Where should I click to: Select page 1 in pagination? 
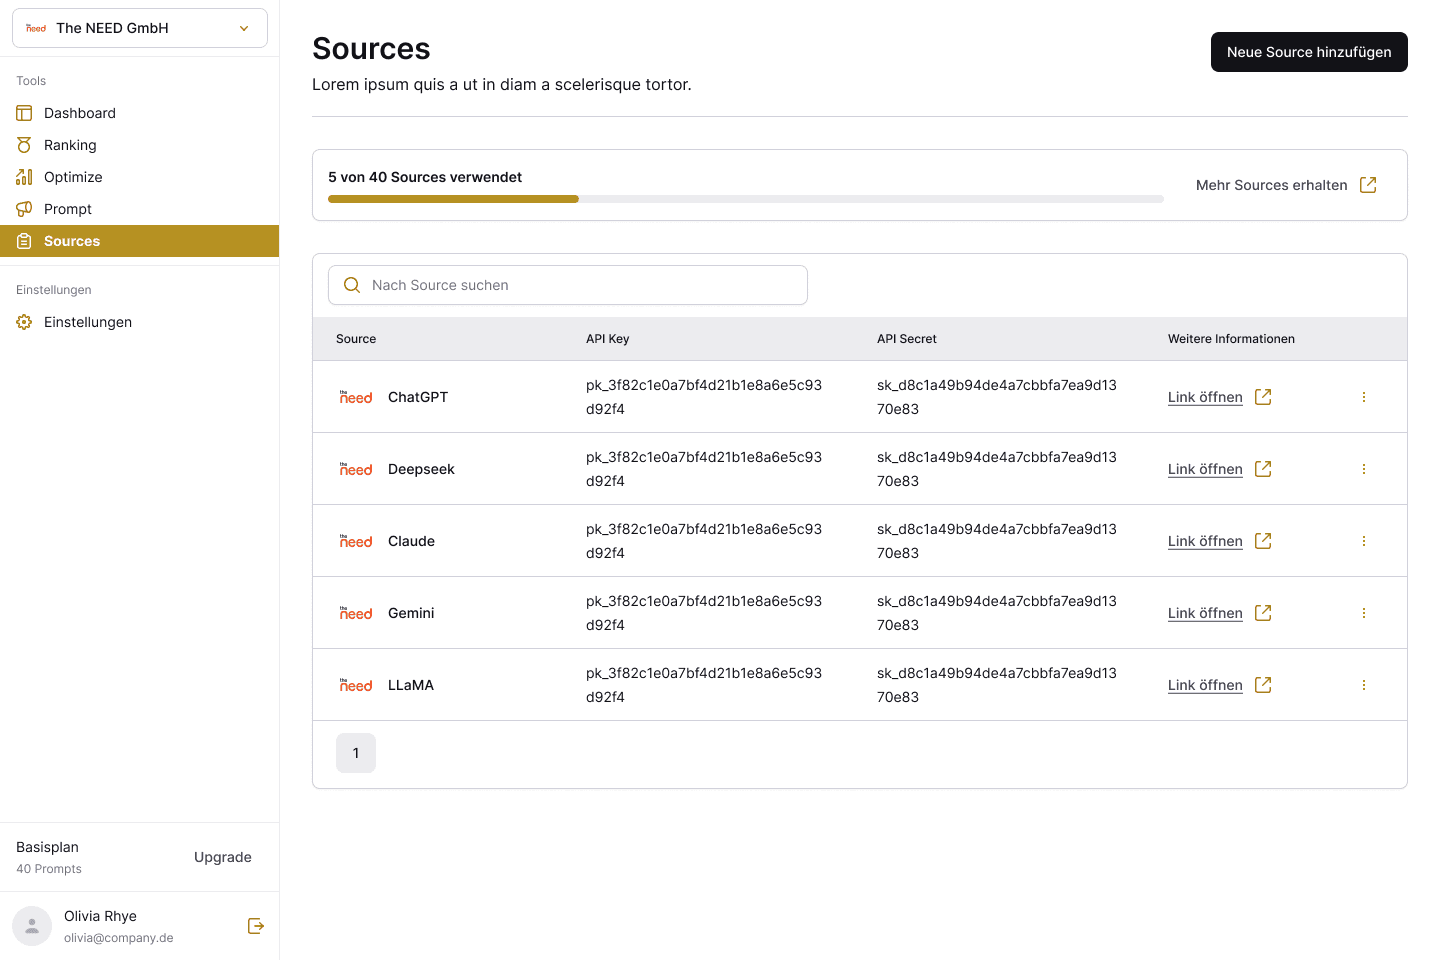click(356, 753)
